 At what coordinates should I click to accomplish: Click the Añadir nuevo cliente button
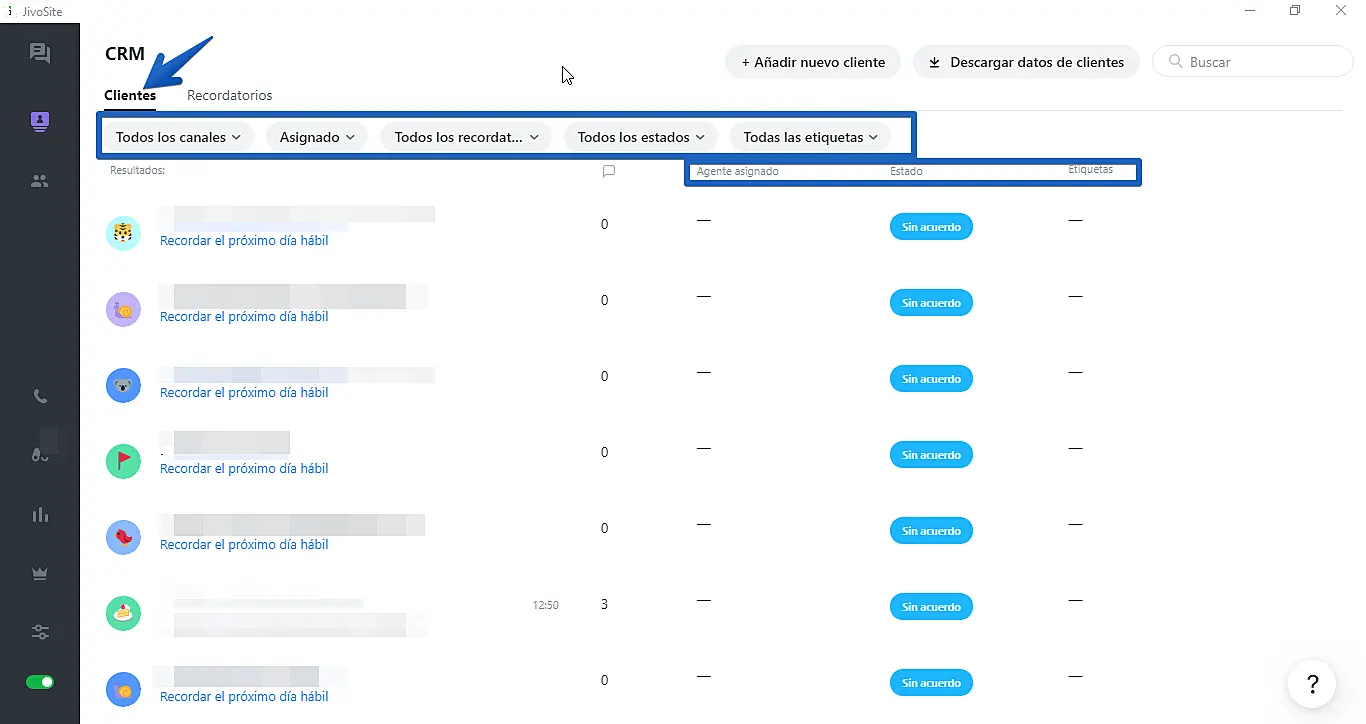812,62
